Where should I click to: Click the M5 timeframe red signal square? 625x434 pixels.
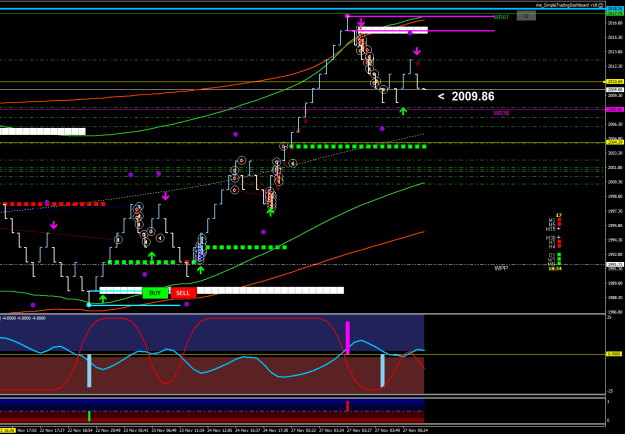559,224
